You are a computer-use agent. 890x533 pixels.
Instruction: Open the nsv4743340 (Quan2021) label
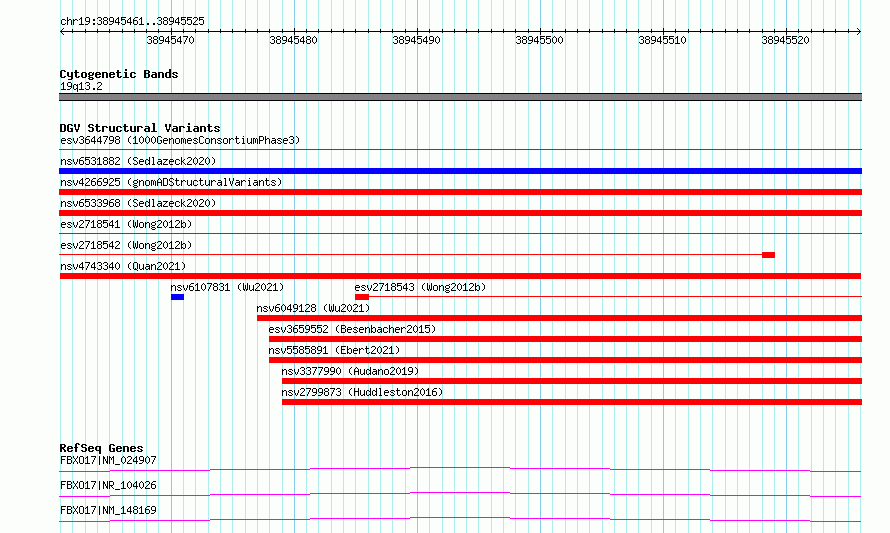[x=123, y=266]
